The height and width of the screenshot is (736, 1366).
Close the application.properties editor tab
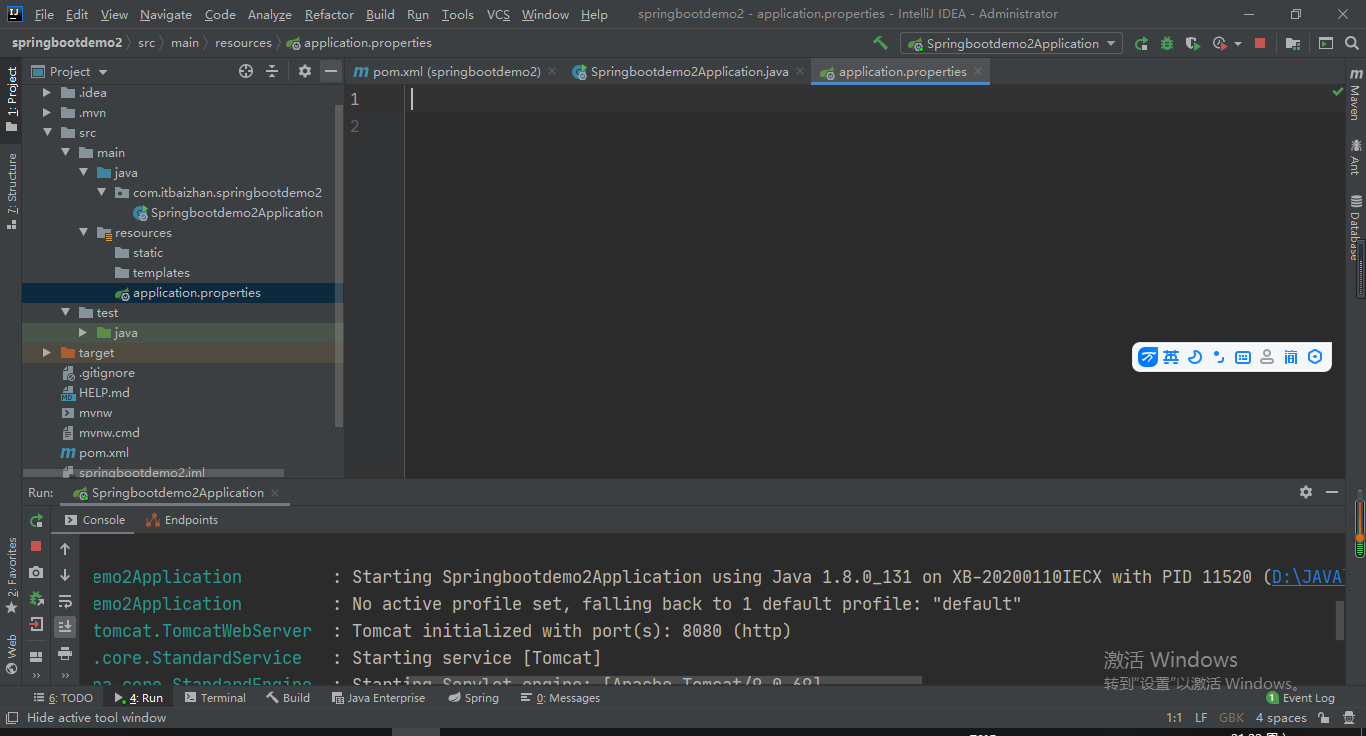[x=978, y=71]
